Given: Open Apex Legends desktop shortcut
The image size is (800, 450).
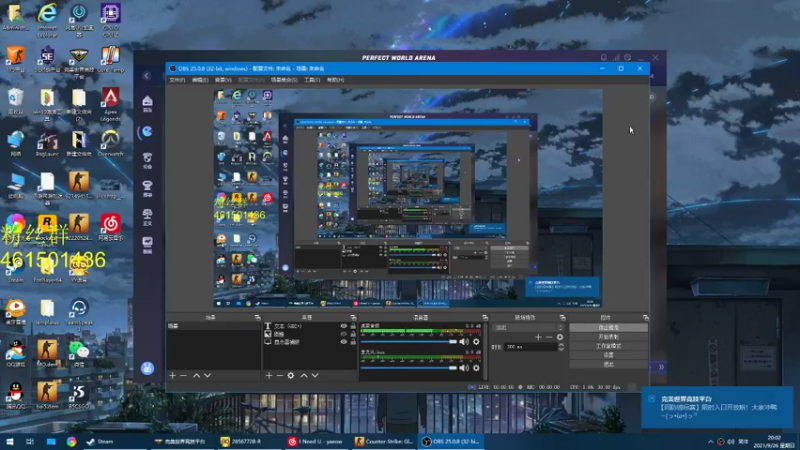Looking at the screenshot, I should [111, 104].
